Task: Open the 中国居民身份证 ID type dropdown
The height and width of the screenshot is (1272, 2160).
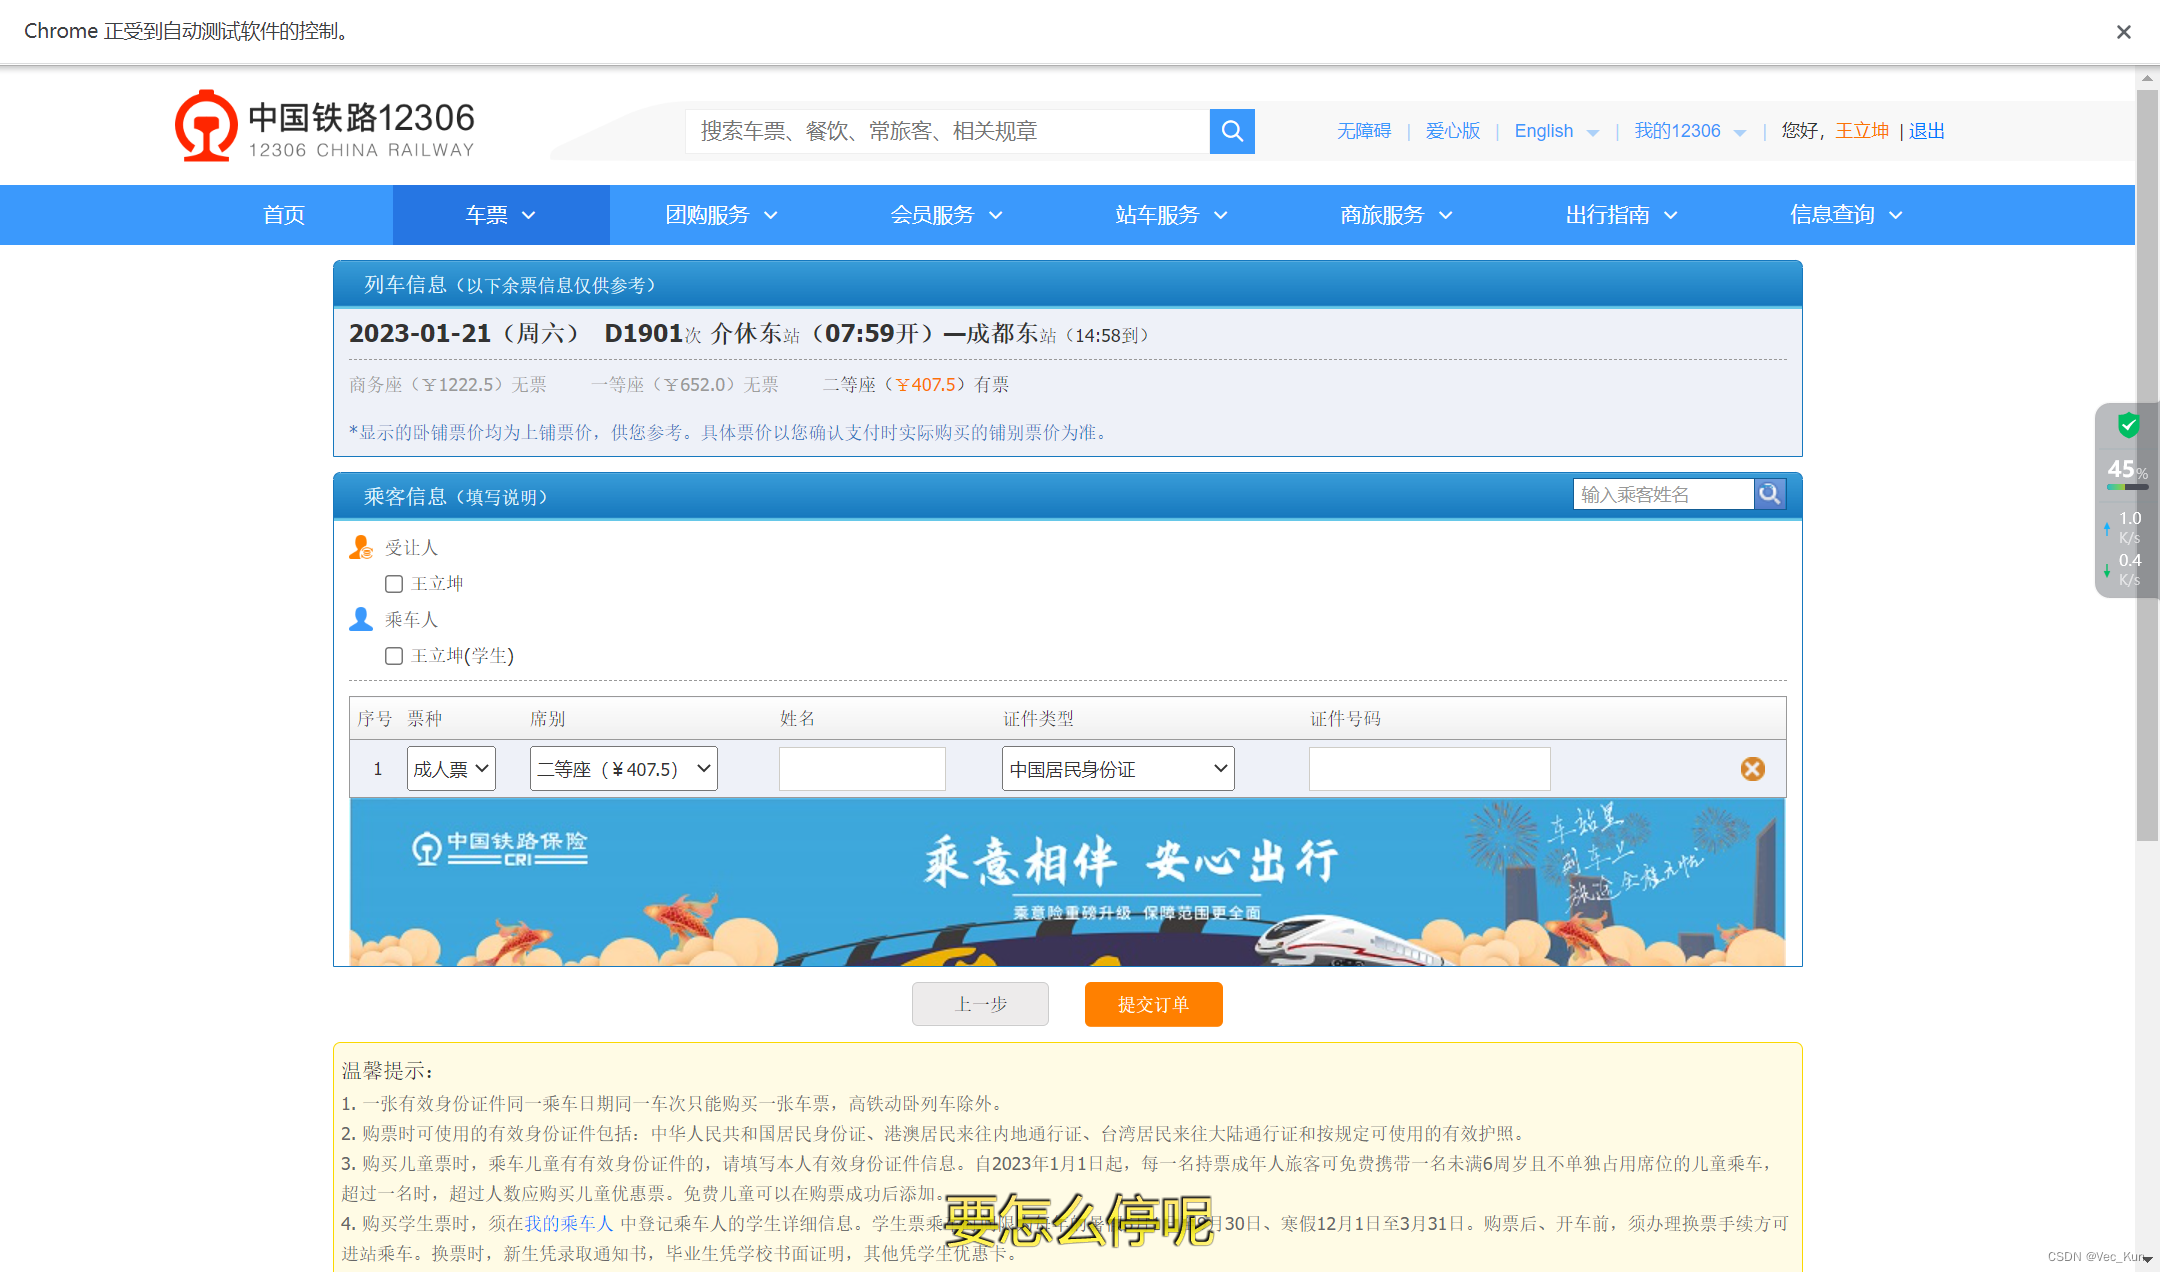Action: tap(1117, 769)
